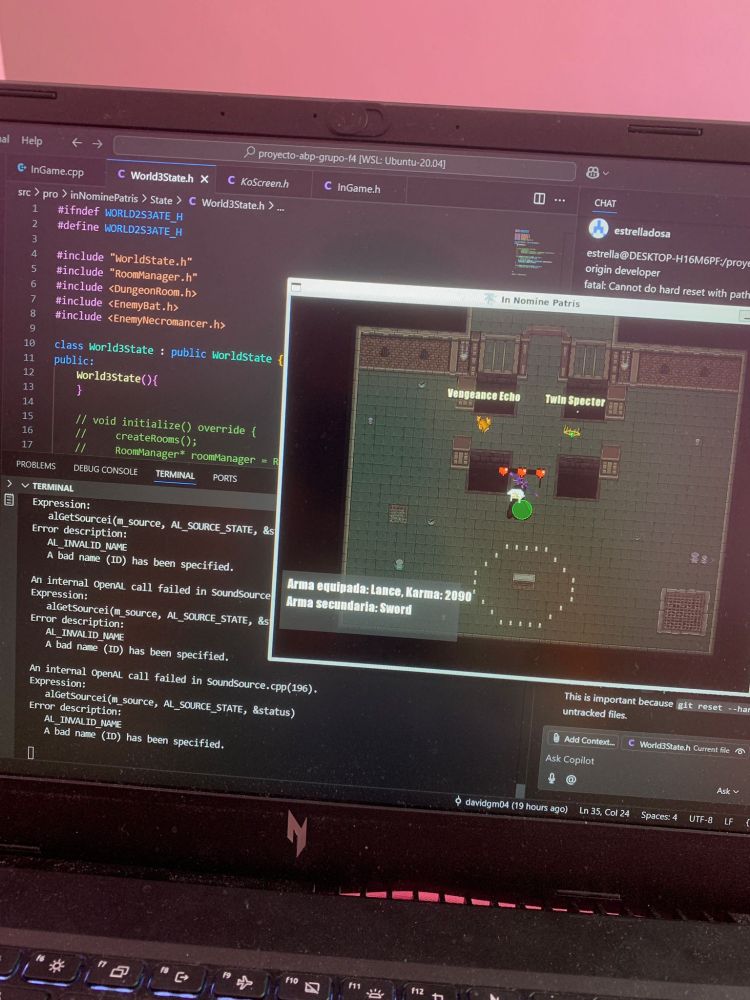The width and height of the screenshot is (750, 1000).
Task: Click the InGame.cpp tab file icon
Action: pos(21,168)
